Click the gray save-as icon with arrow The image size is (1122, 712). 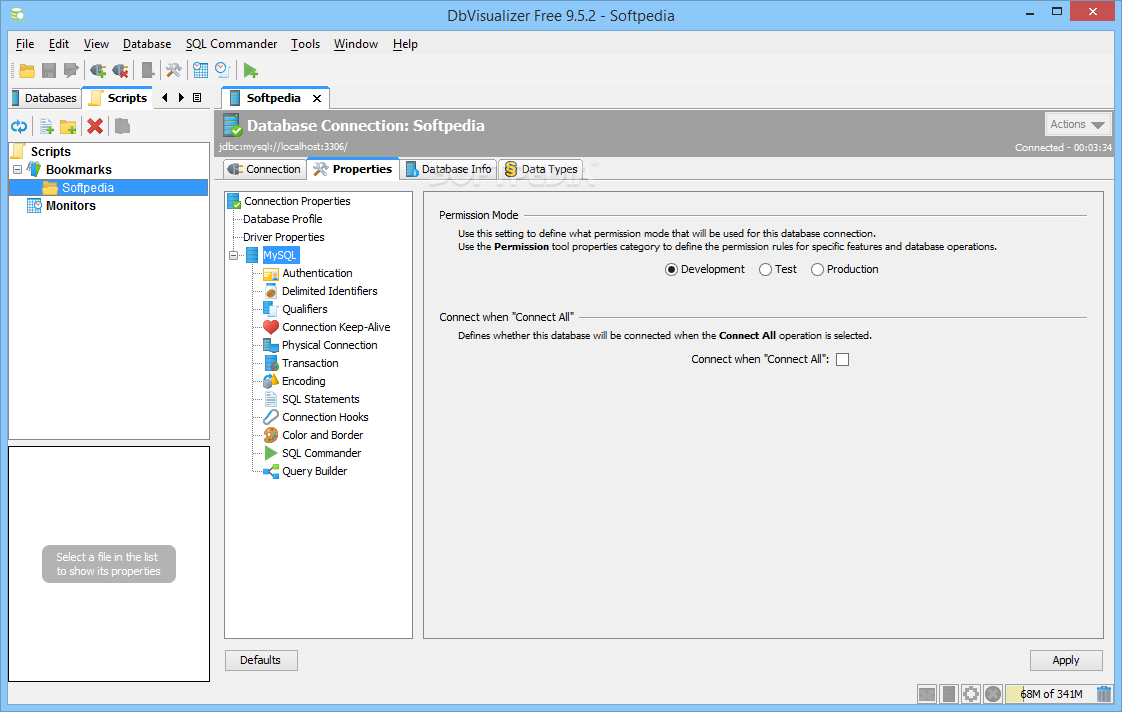point(71,70)
